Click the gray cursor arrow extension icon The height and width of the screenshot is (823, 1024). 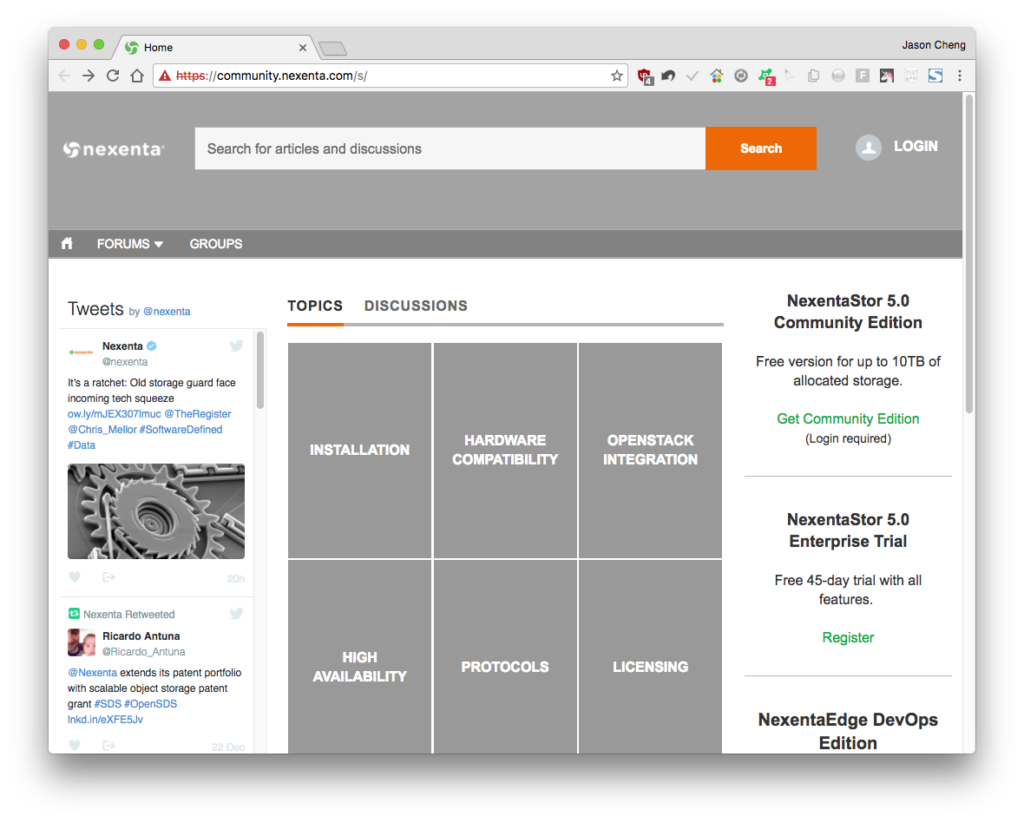789,76
